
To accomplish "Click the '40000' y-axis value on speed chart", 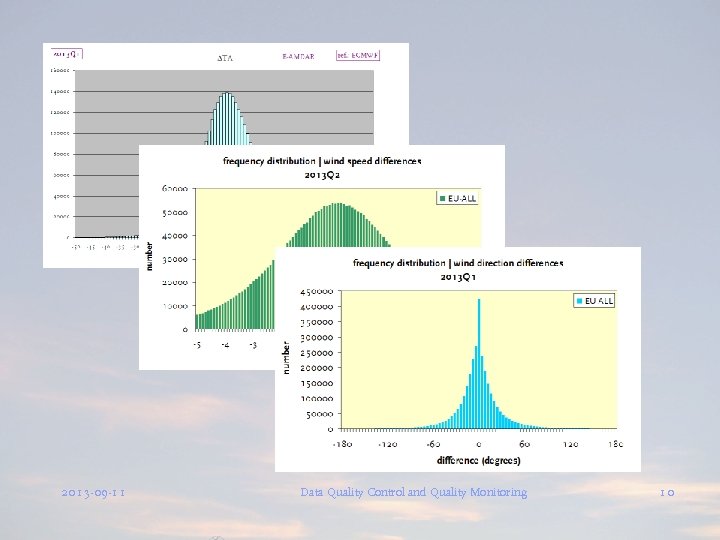I will [x=174, y=236].
